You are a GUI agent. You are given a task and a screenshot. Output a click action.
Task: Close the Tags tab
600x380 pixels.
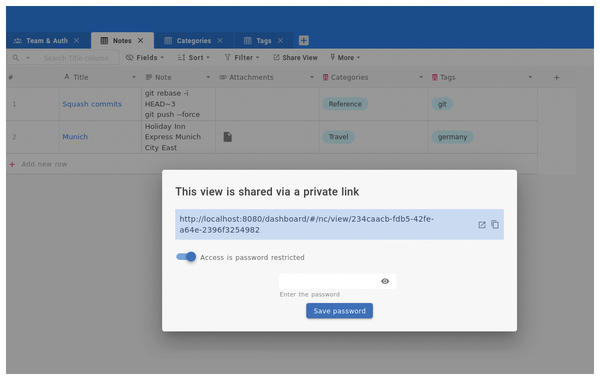point(280,40)
